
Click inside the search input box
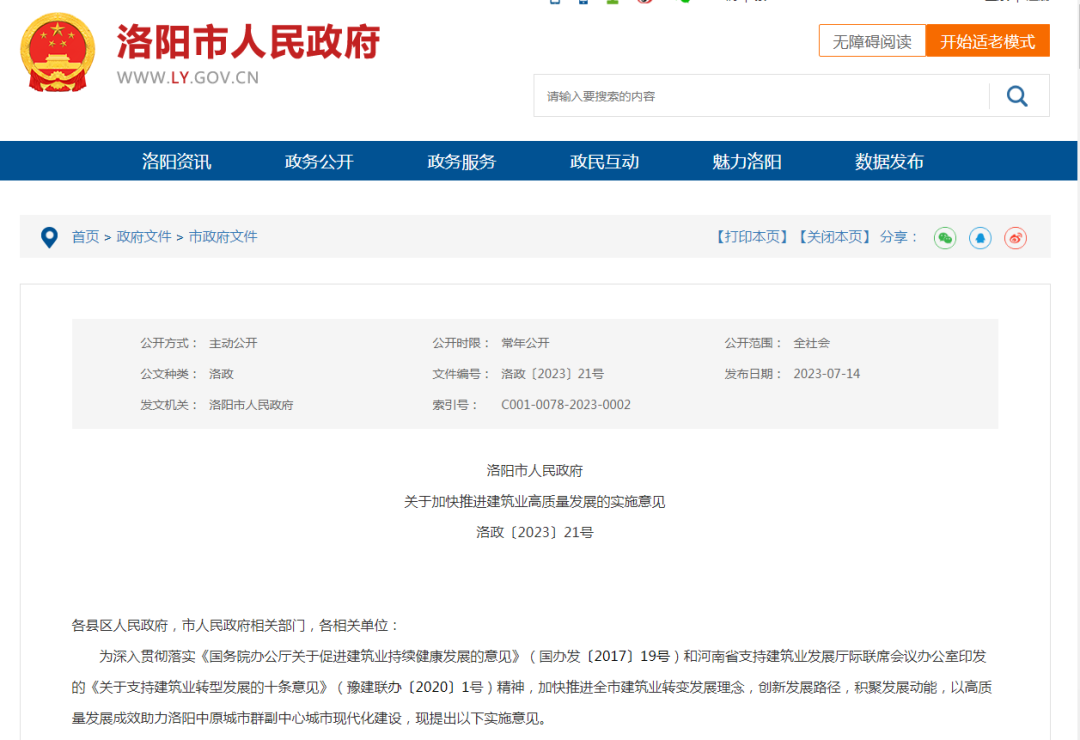pyautogui.click(x=700, y=95)
